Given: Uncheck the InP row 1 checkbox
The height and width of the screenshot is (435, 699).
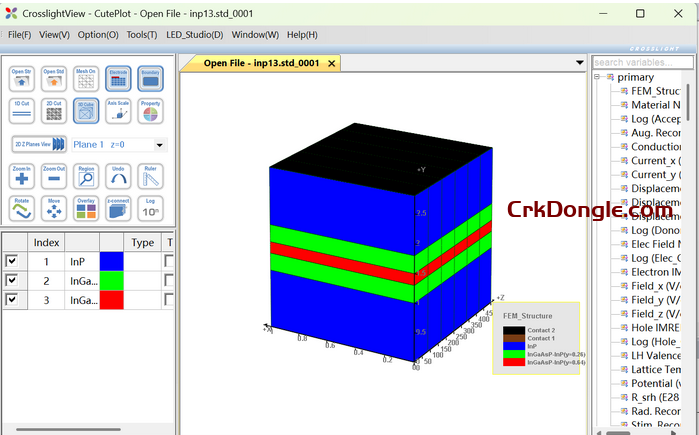Looking at the screenshot, I should pyautogui.click(x=12, y=261).
